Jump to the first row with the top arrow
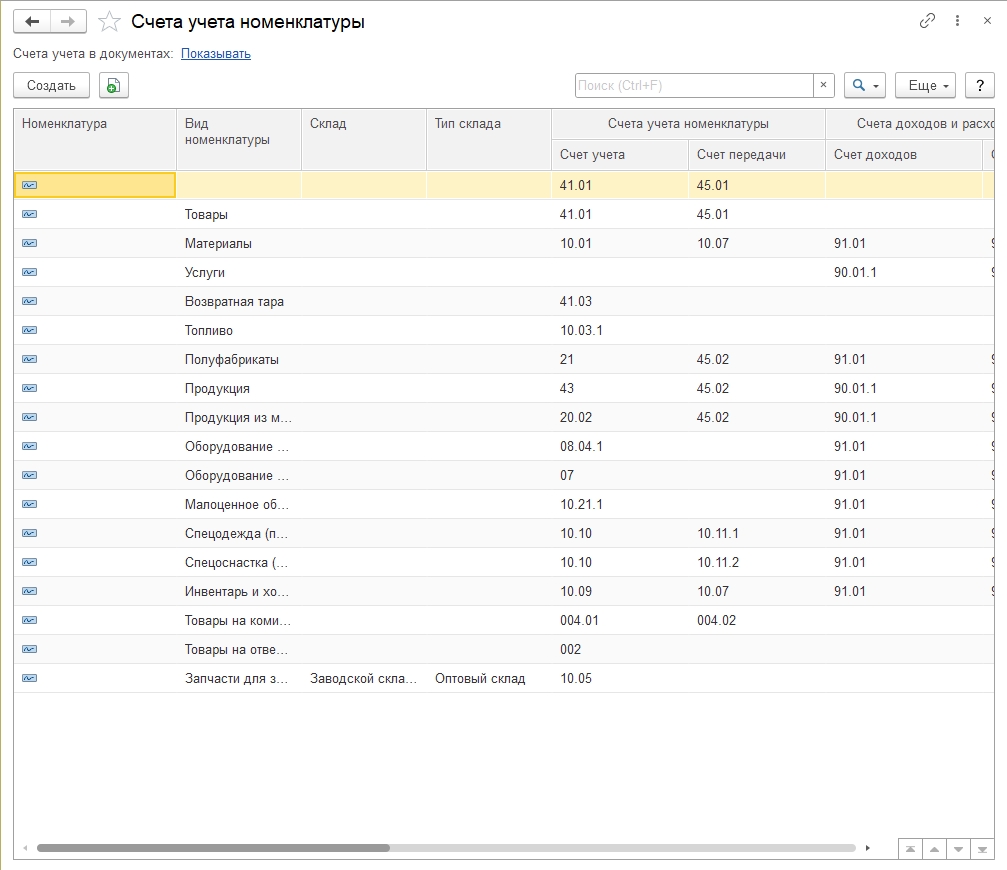The image size is (1007, 870). coord(910,849)
